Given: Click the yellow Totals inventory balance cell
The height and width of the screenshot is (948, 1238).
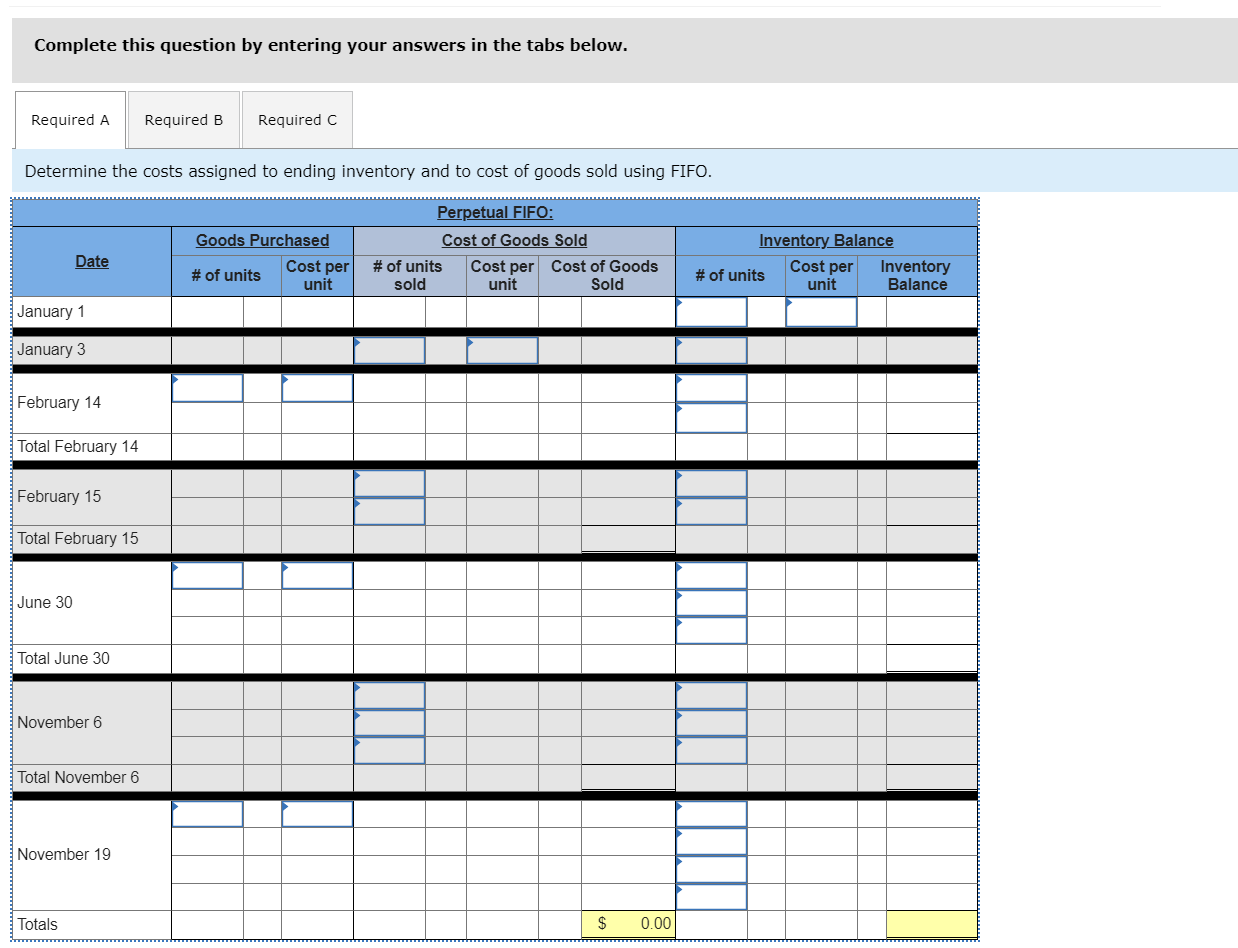Looking at the screenshot, I should click(930, 924).
